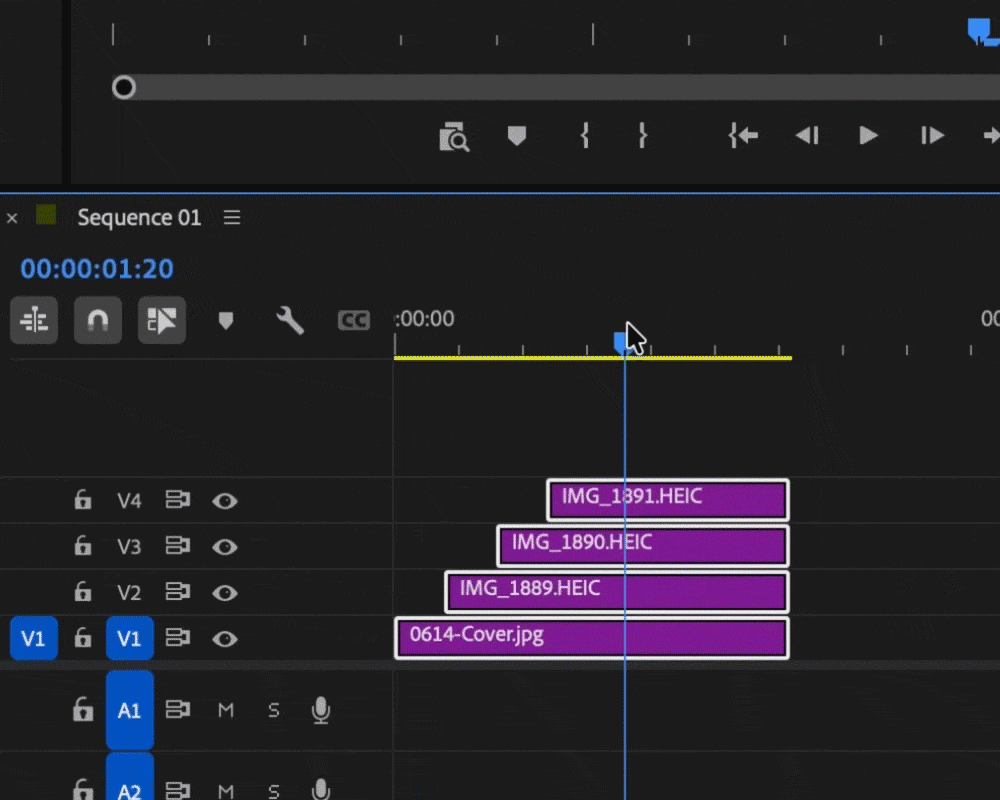Step back one frame
The image size is (1000, 800).
[x=807, y=135]
